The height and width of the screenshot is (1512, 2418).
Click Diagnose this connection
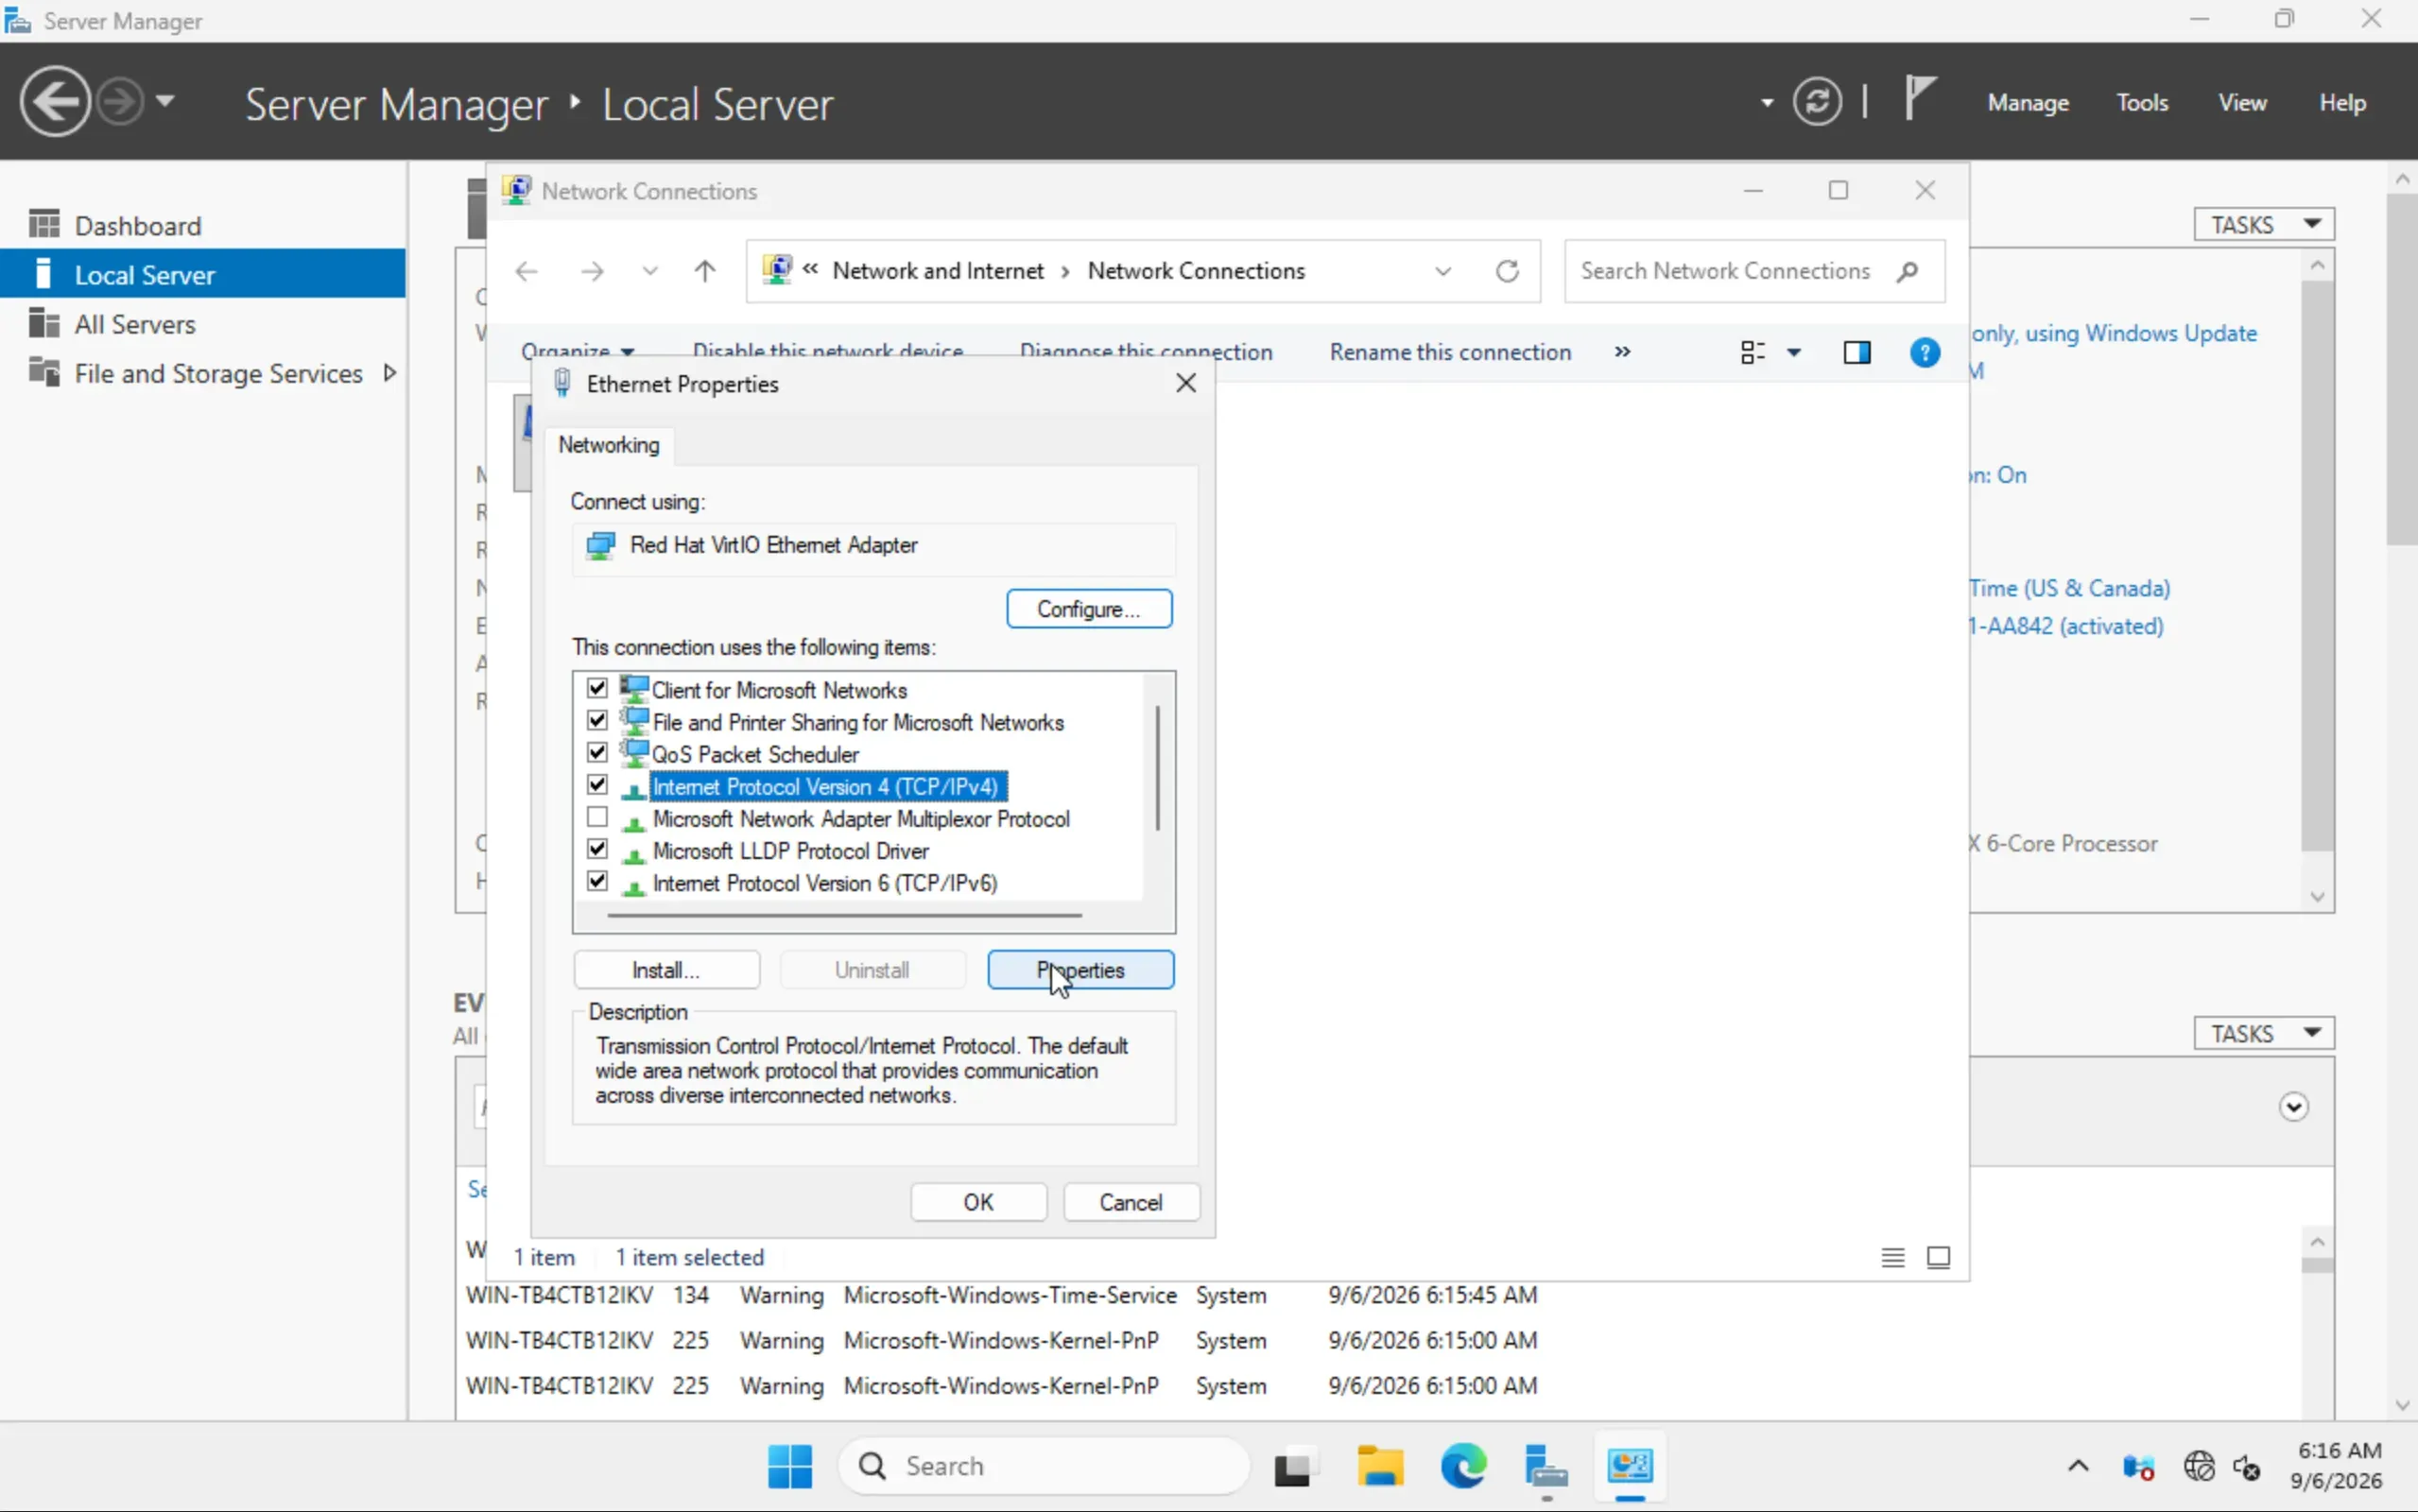pyautogui.click(x=1146, y=352)
